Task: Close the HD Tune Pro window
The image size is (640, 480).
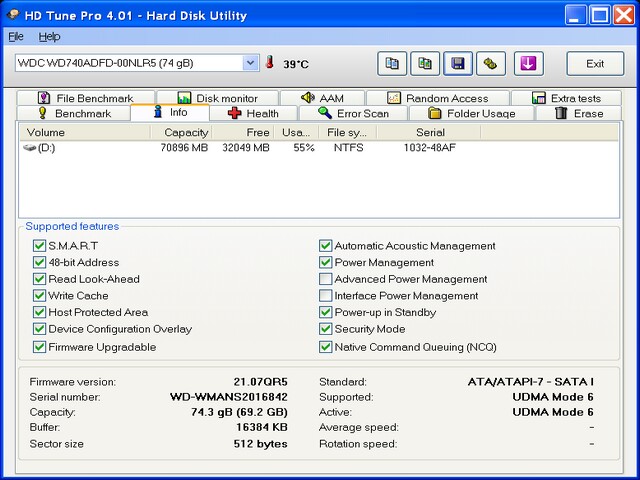Action: (x=624, y=15)
